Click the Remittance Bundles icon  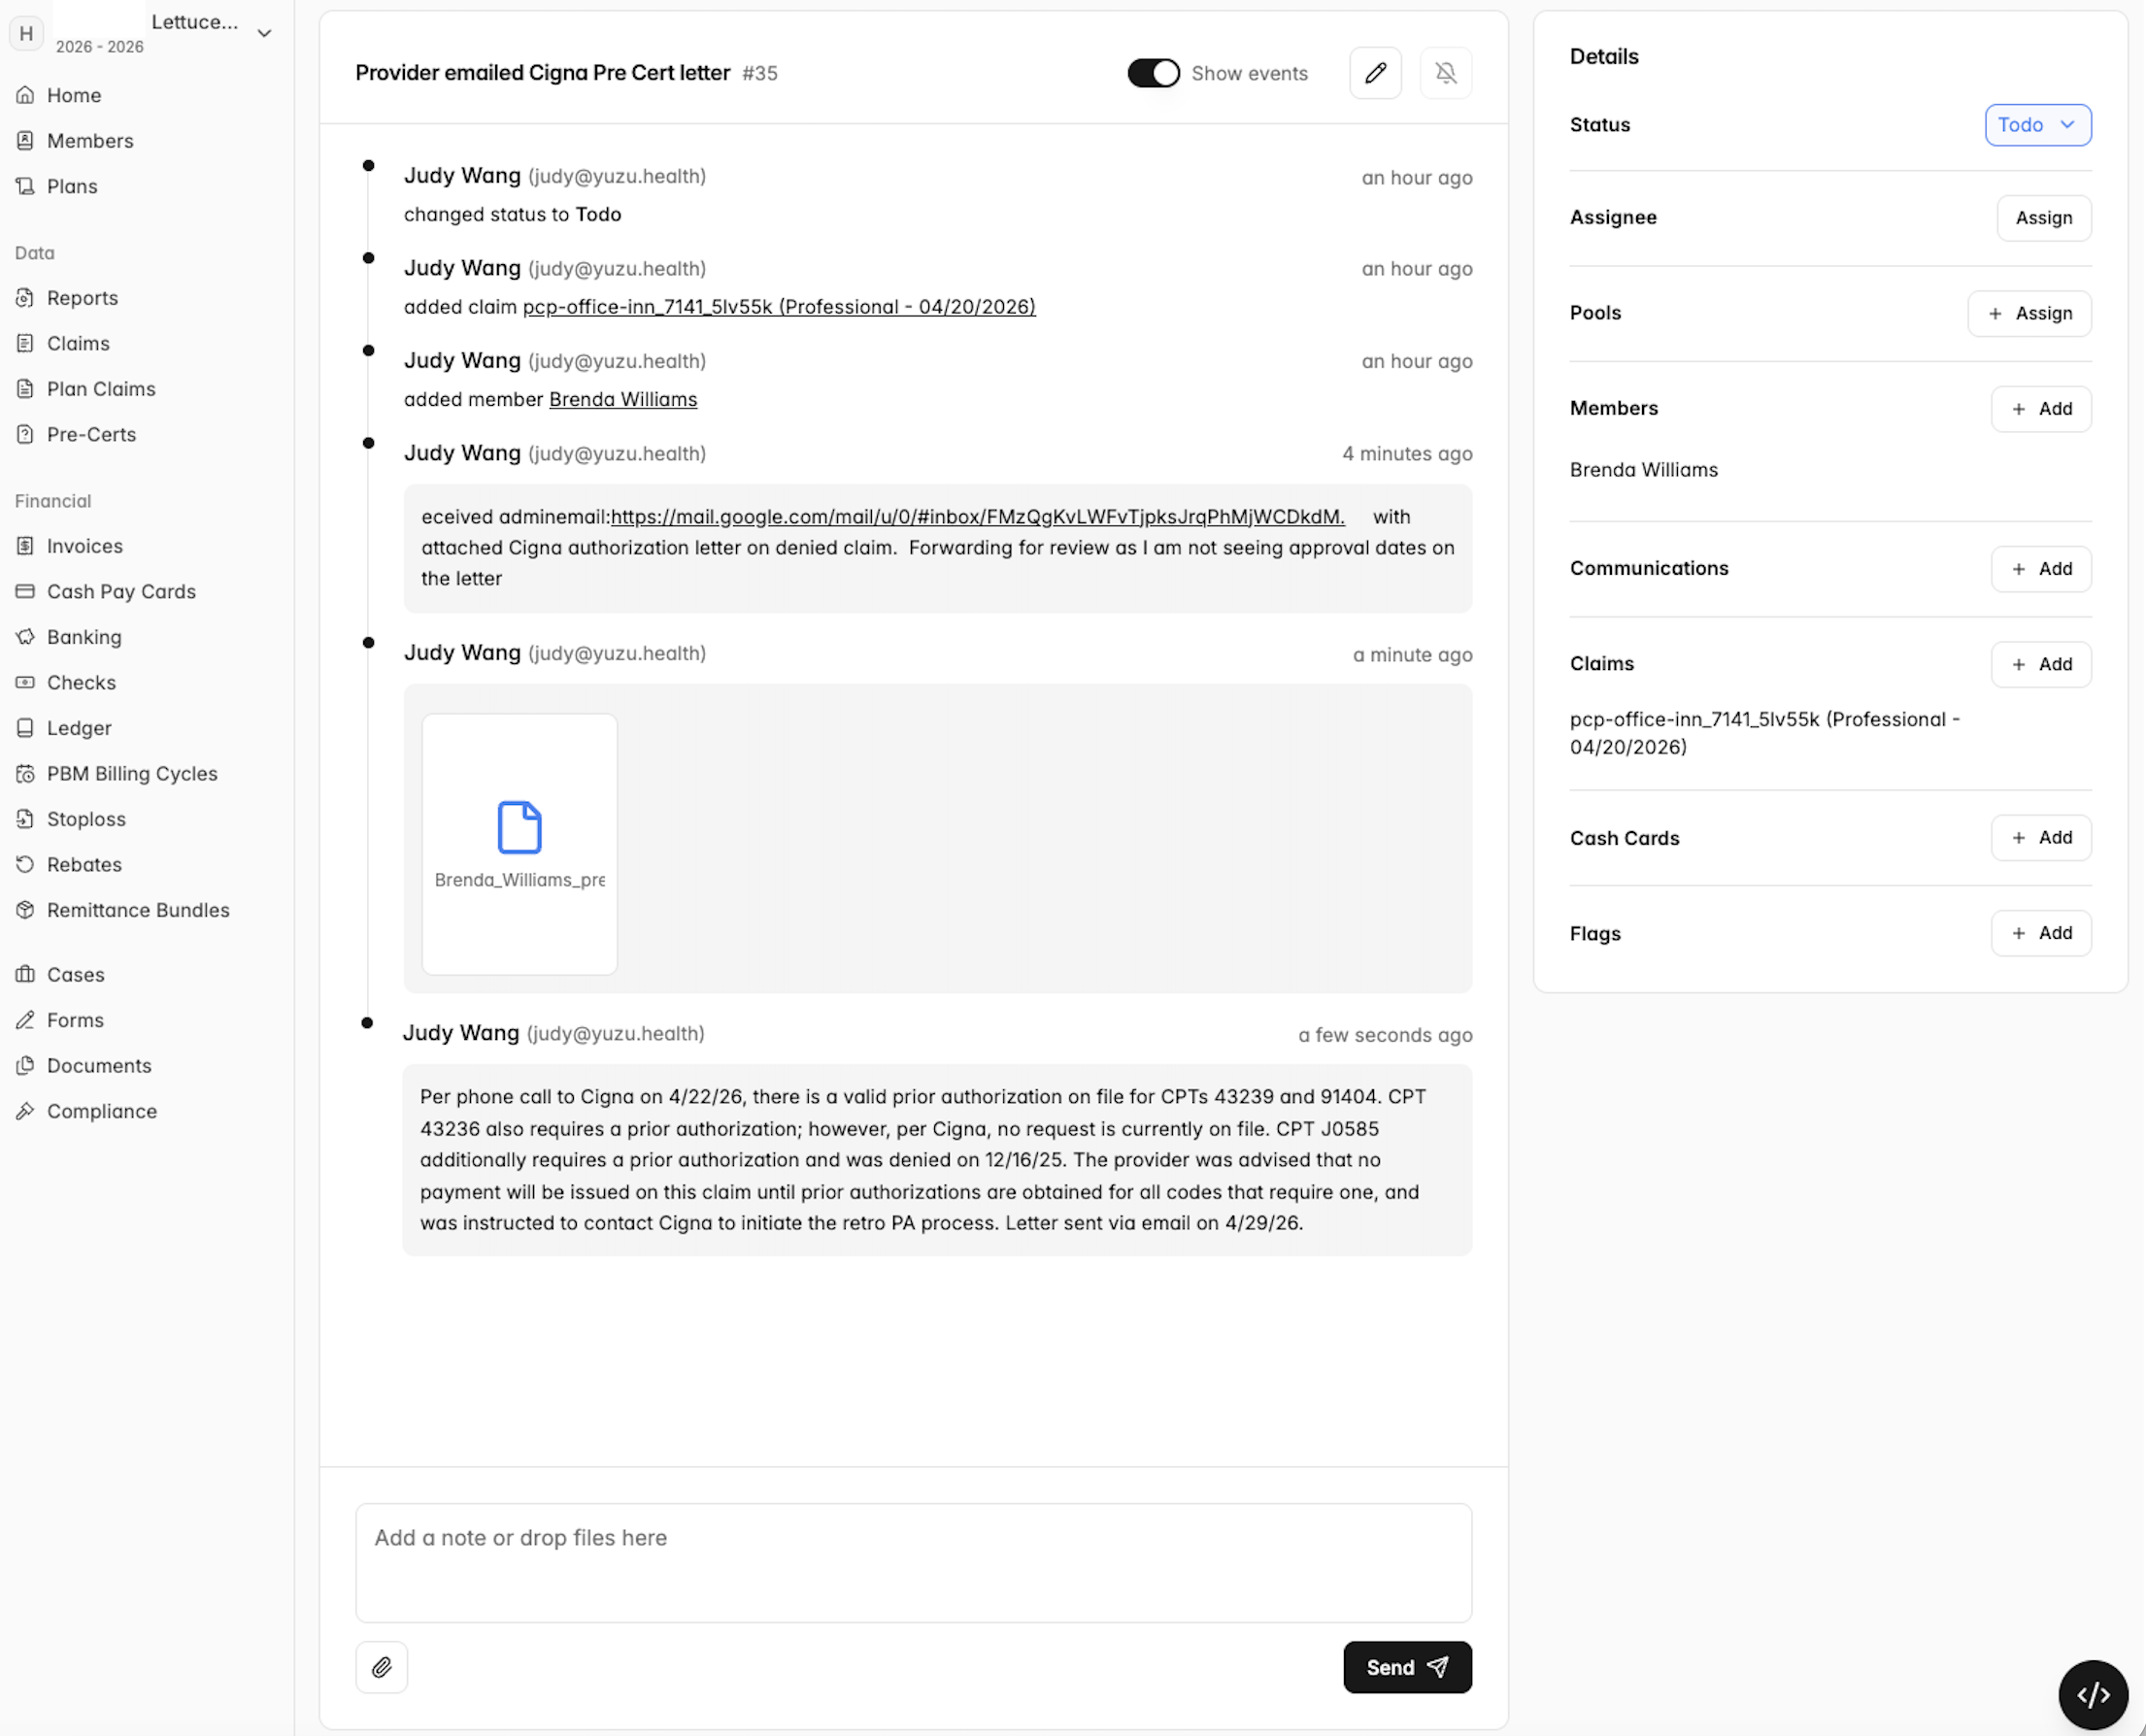pyautogui.click(x=25, y=910)
